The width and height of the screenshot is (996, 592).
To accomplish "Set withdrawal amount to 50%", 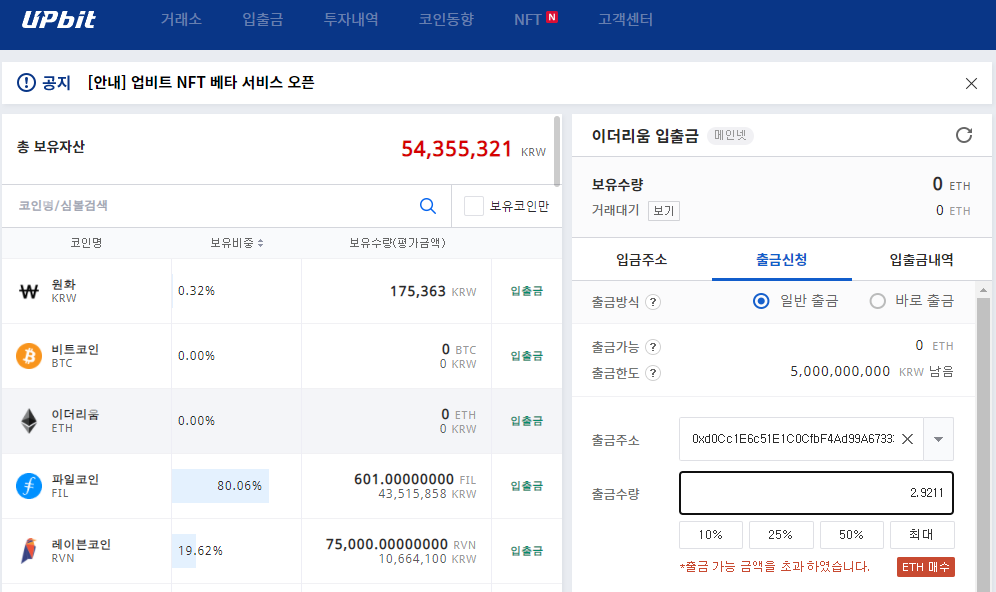I will [x=852, y=535].
